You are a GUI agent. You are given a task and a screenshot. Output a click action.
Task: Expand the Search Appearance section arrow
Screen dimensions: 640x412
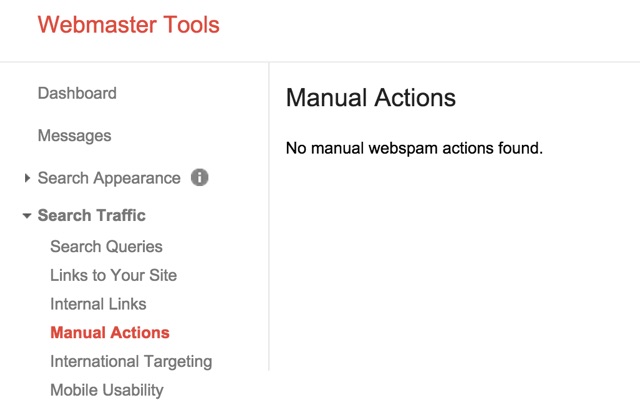27,178
